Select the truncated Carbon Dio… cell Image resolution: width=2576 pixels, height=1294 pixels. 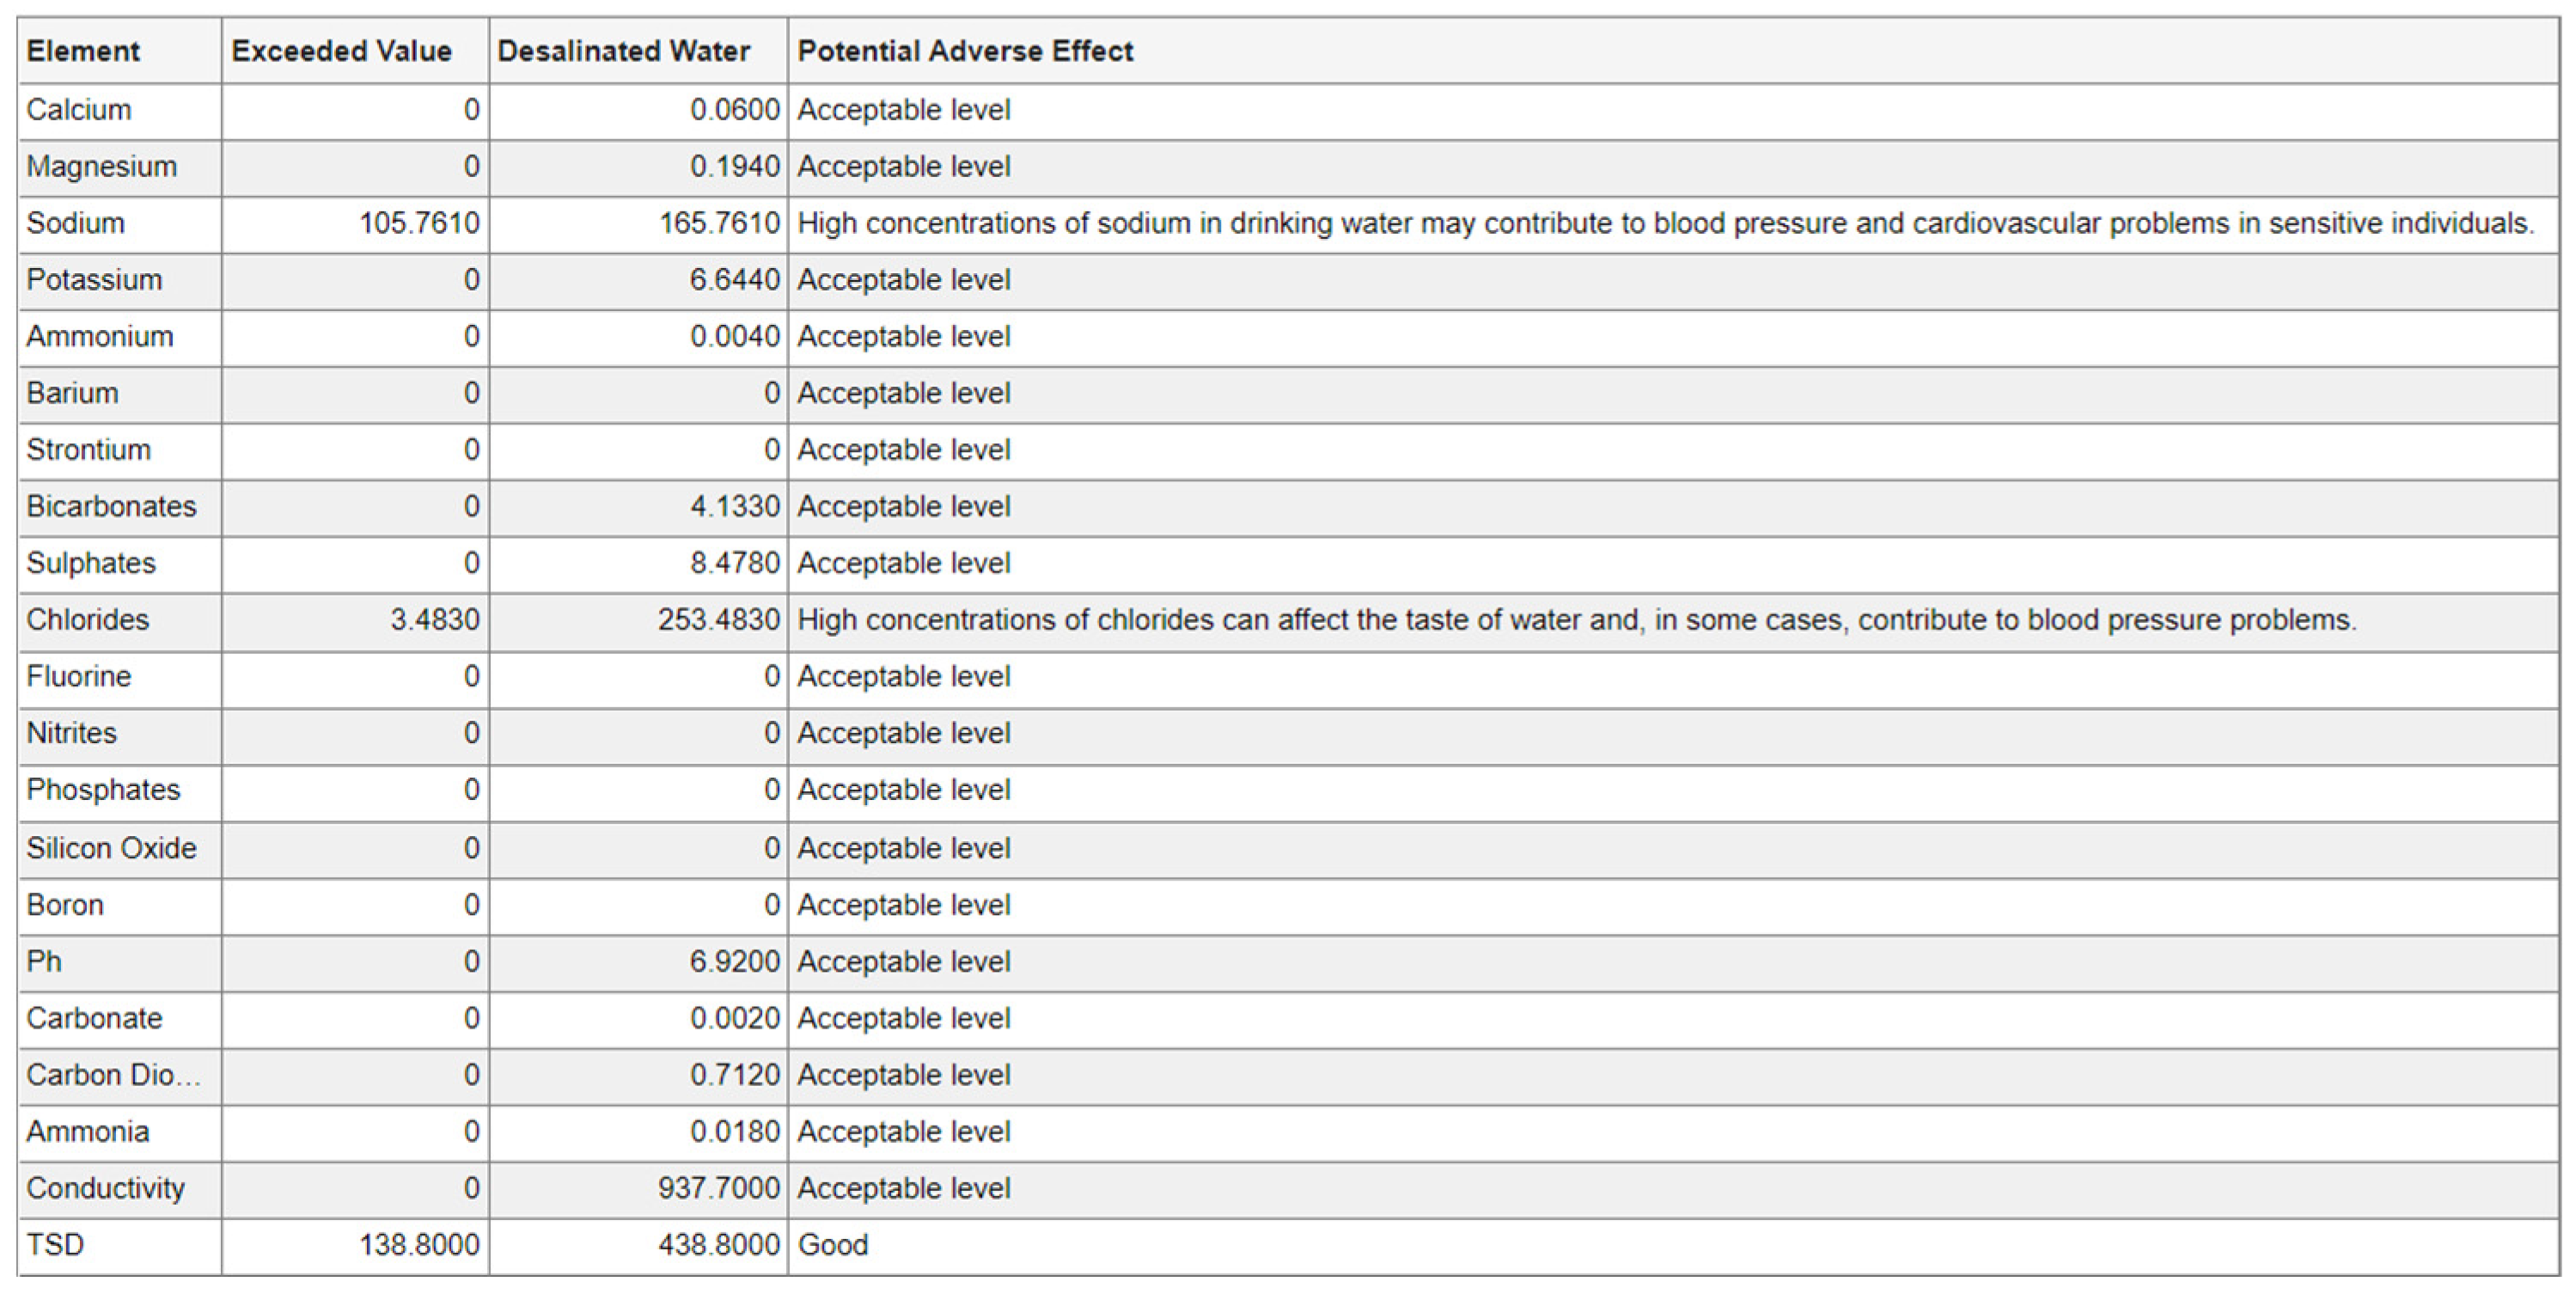[x=113, y=1075]
